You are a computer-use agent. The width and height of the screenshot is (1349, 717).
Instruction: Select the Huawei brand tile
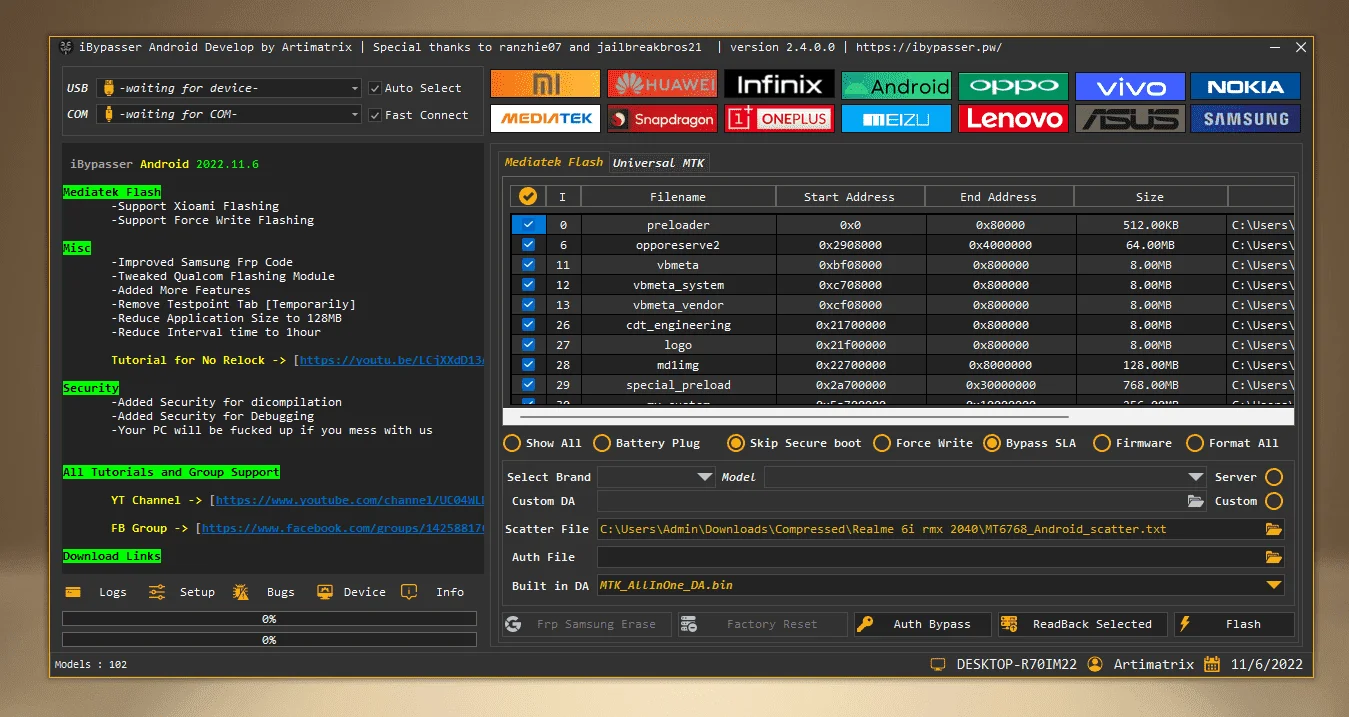pyautogui.click(x=662, y=84)
